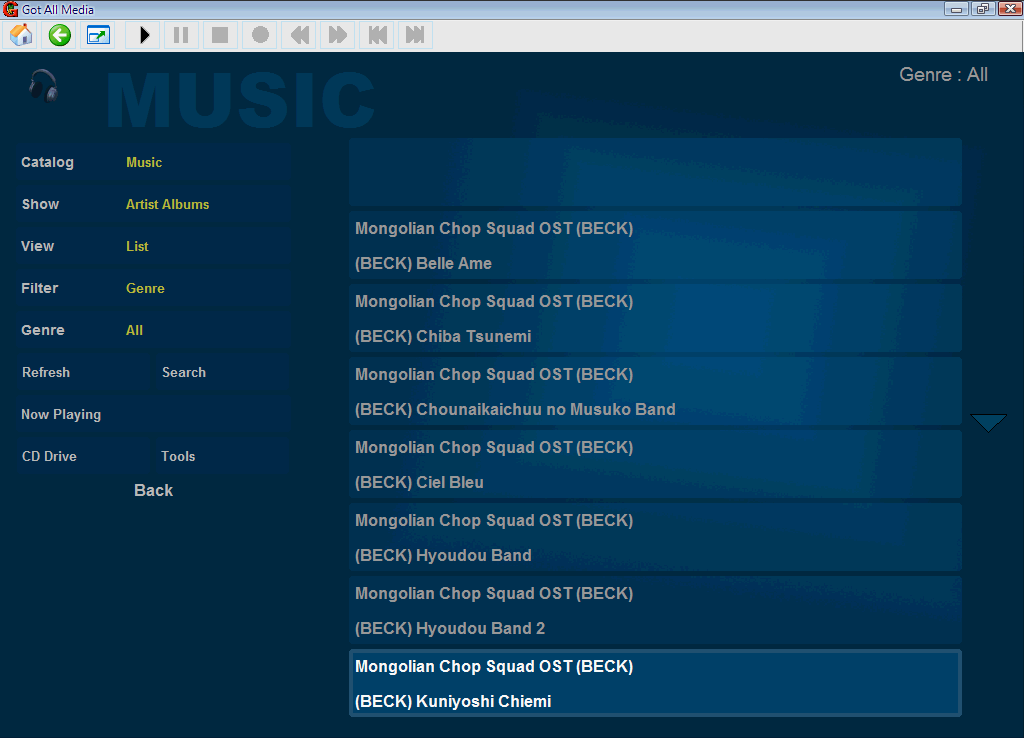Viewport: 1024px width, 738px height.
Task: Pause playback in toolbar
Action: click(182, 35)
